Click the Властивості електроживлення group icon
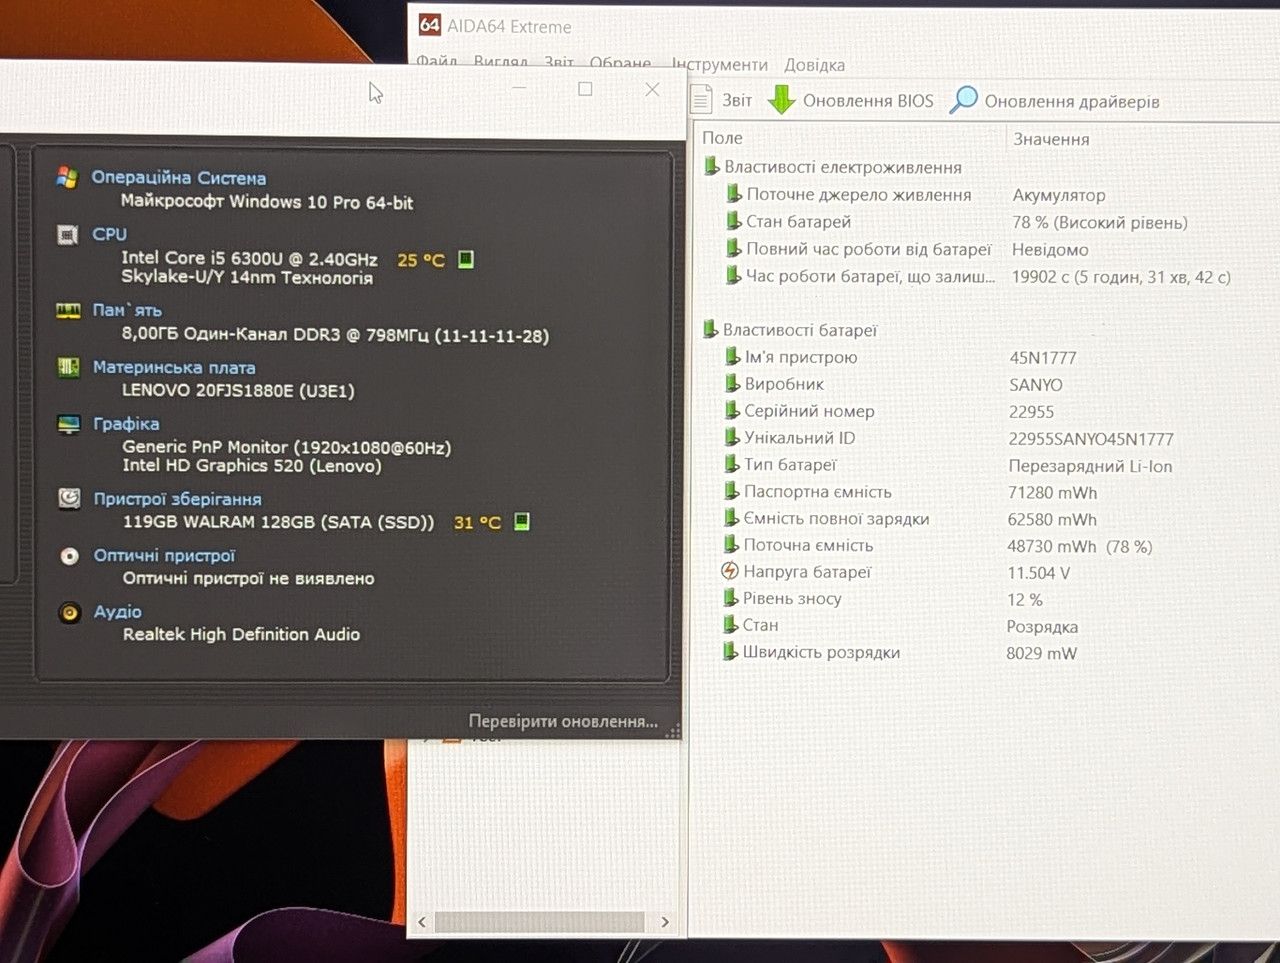This screenshot has height=963, width=1280. tap(711, 166)
